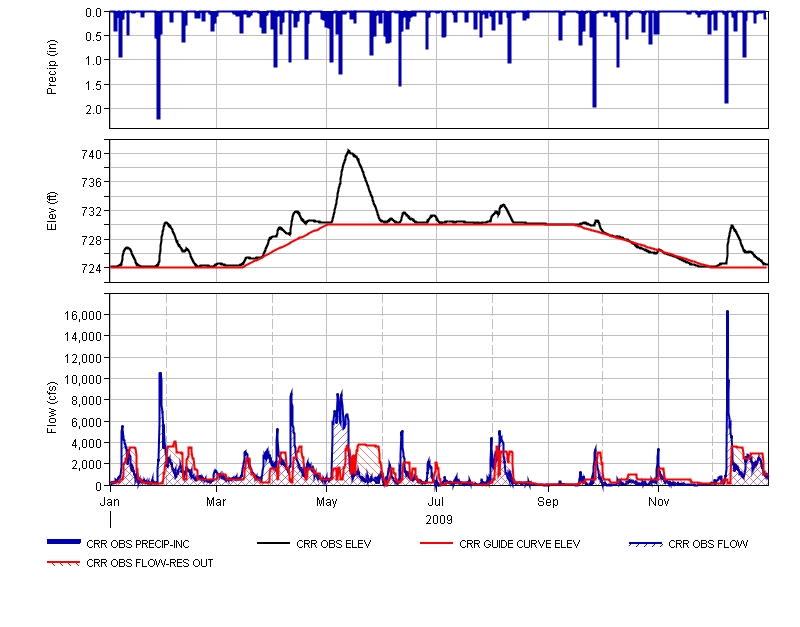Click the Jan label on time axis
Image resolution: width=800 pixels, height=627 pixels.
pos(110,501)
